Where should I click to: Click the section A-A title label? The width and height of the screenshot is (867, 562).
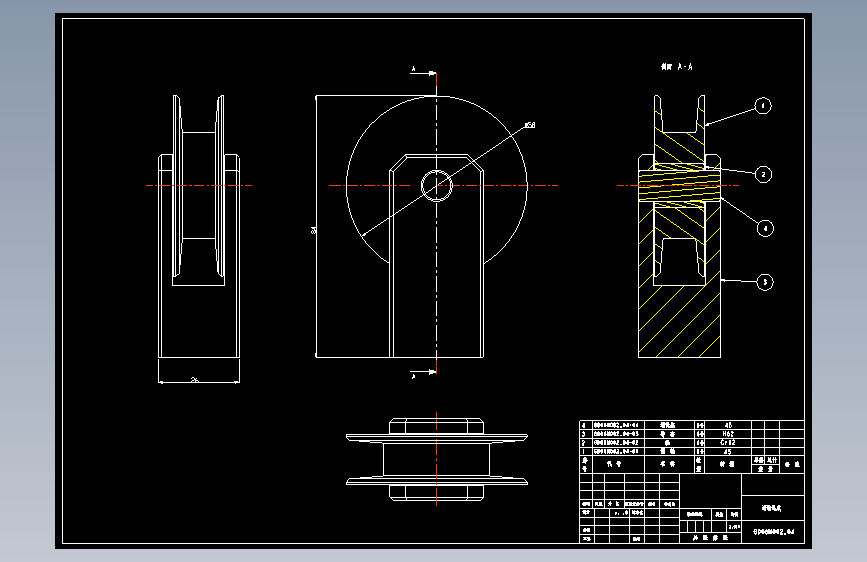point(677,67)
